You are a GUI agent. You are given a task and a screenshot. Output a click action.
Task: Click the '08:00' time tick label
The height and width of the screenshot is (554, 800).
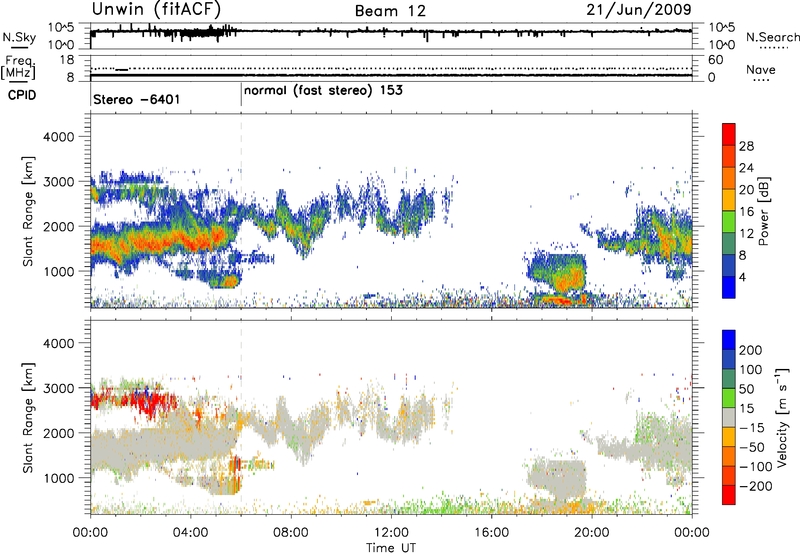point(291,533)
